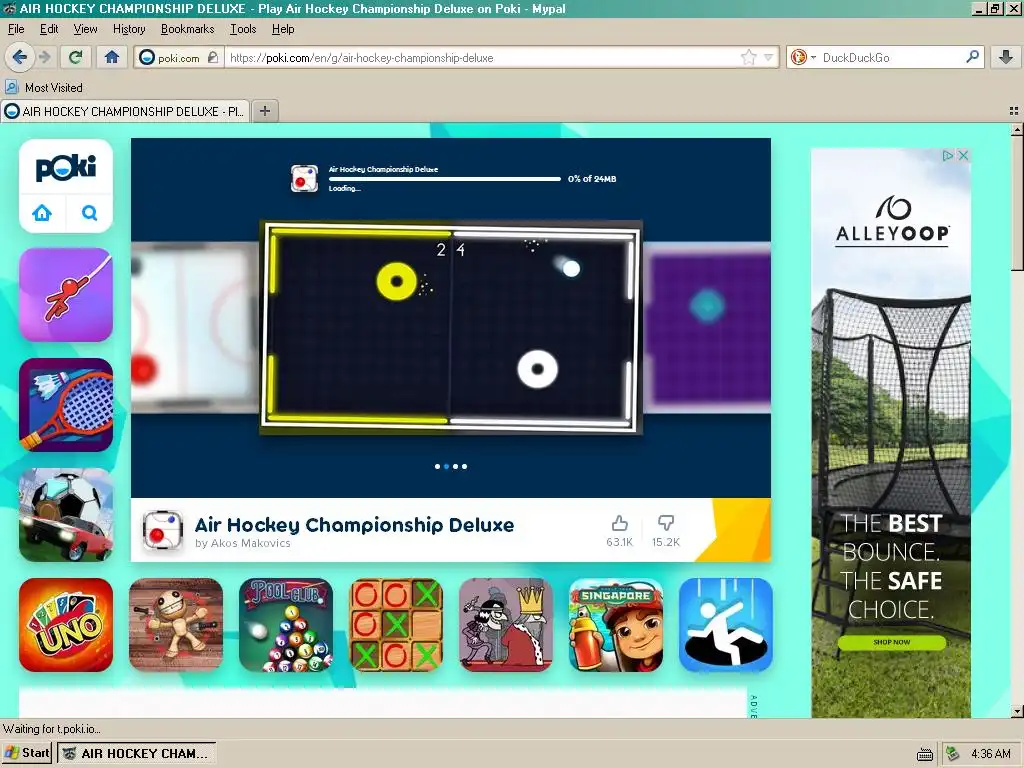Open the Bookmarks menu
This screenshot has width=1024, height=768.
[x=187, y=29]
